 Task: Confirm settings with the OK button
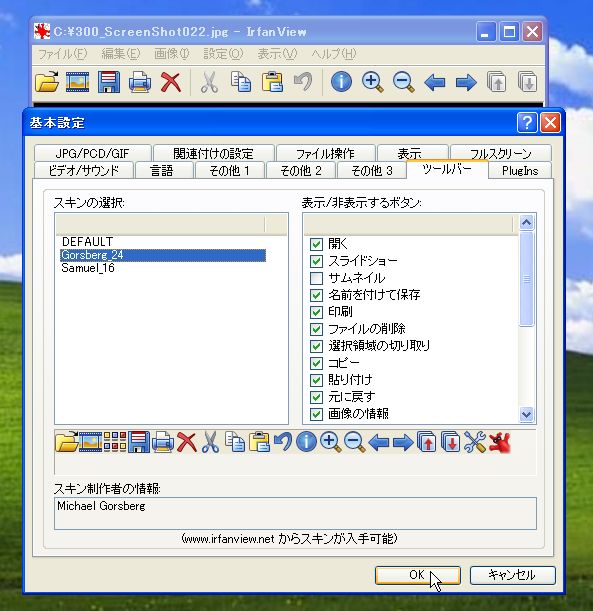pos(418,575)
